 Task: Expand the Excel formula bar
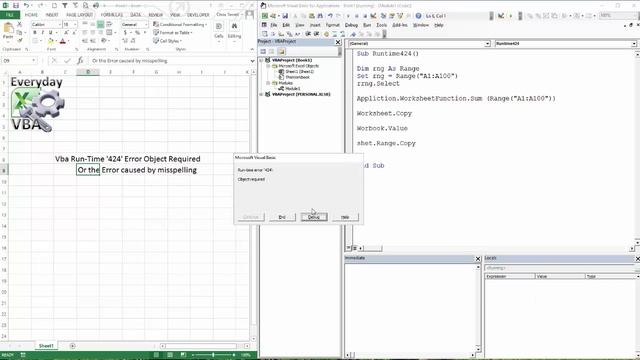coord(252,61)
